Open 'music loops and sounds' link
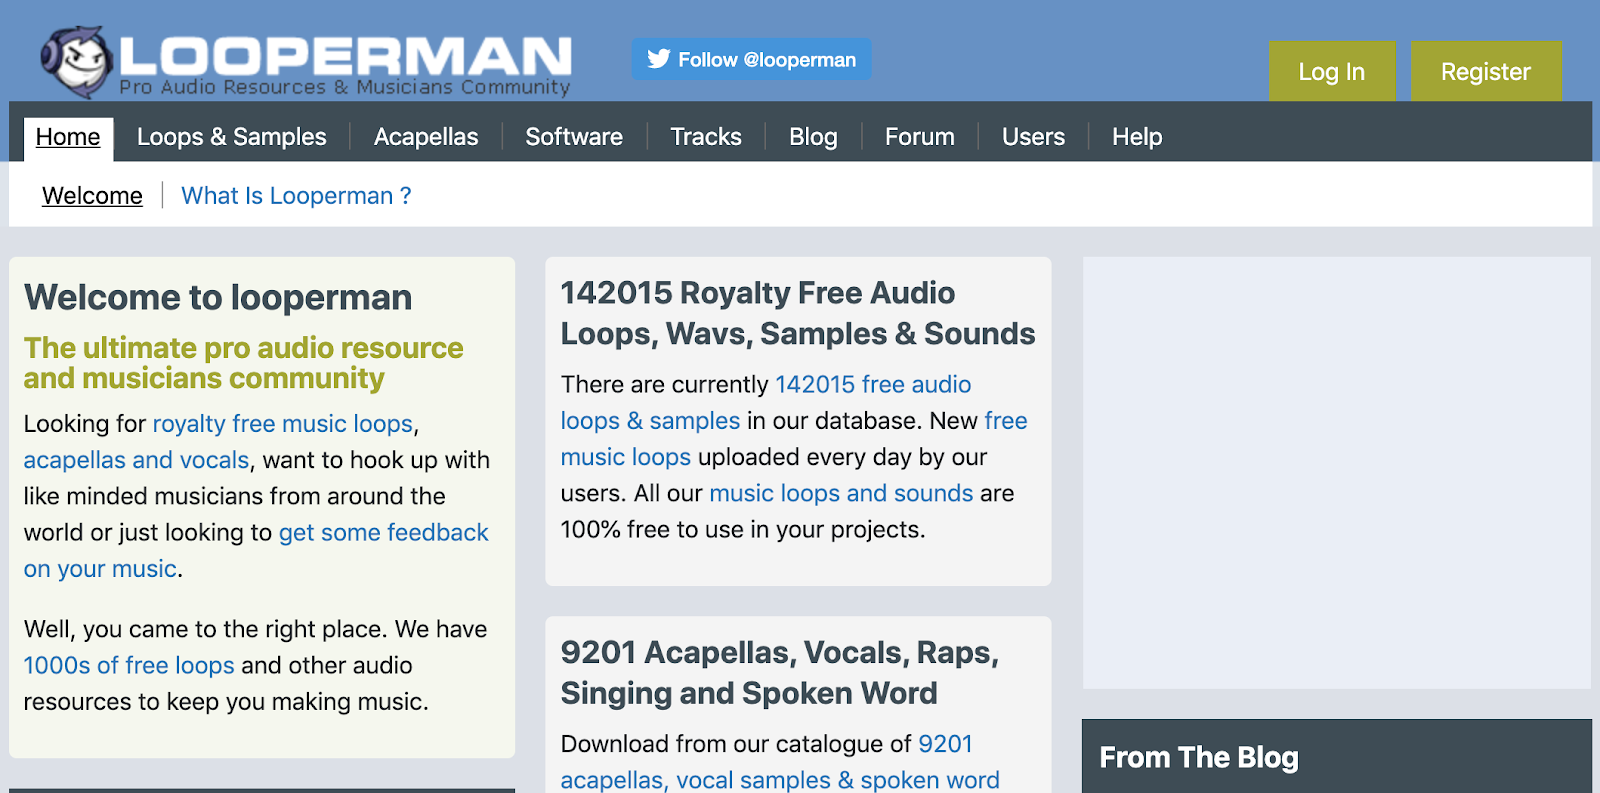The height and width of the screenshot is (793, 1600). tap(841, 493)
